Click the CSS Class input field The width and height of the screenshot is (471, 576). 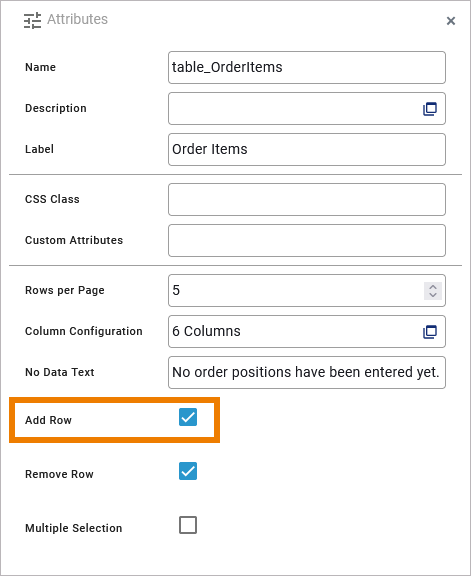pyautogui.click(x=307, y=199)
